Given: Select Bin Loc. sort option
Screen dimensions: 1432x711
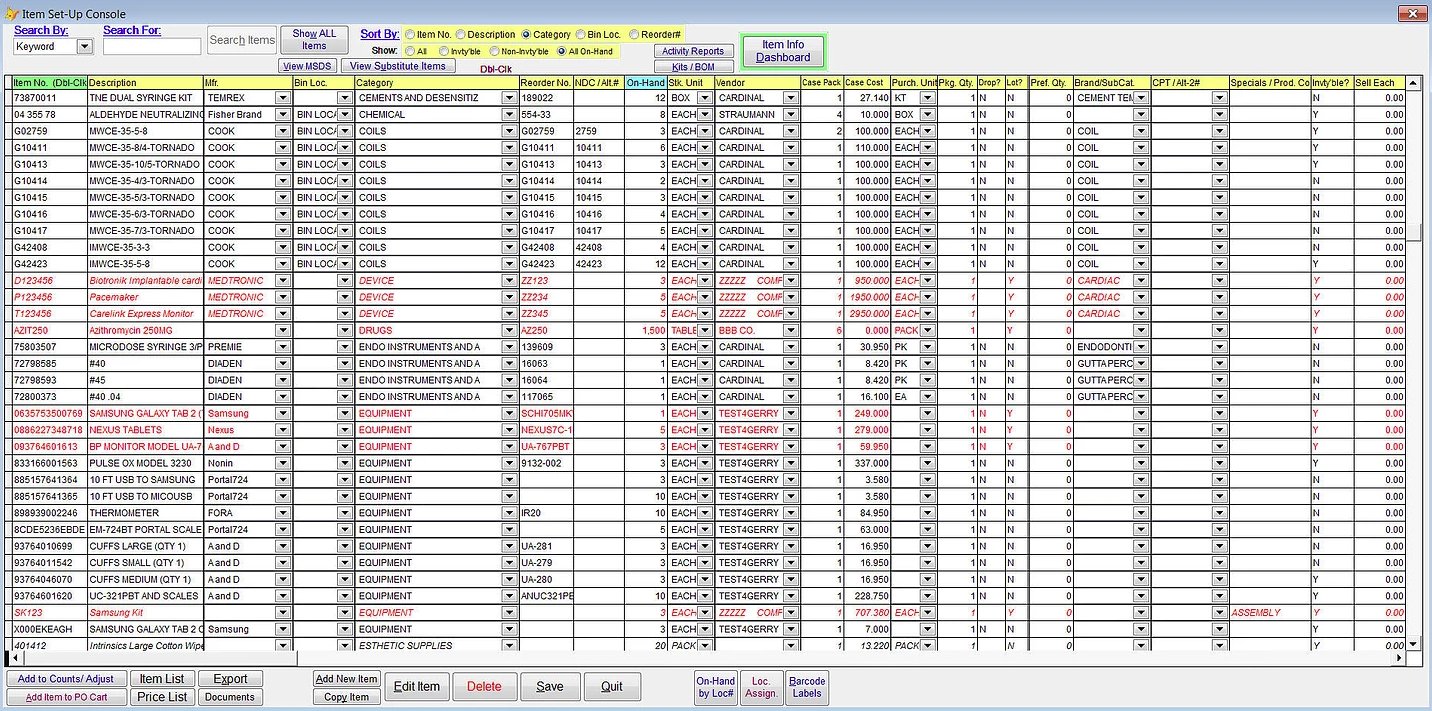Looking at the screenshot, I should [582, 34].
